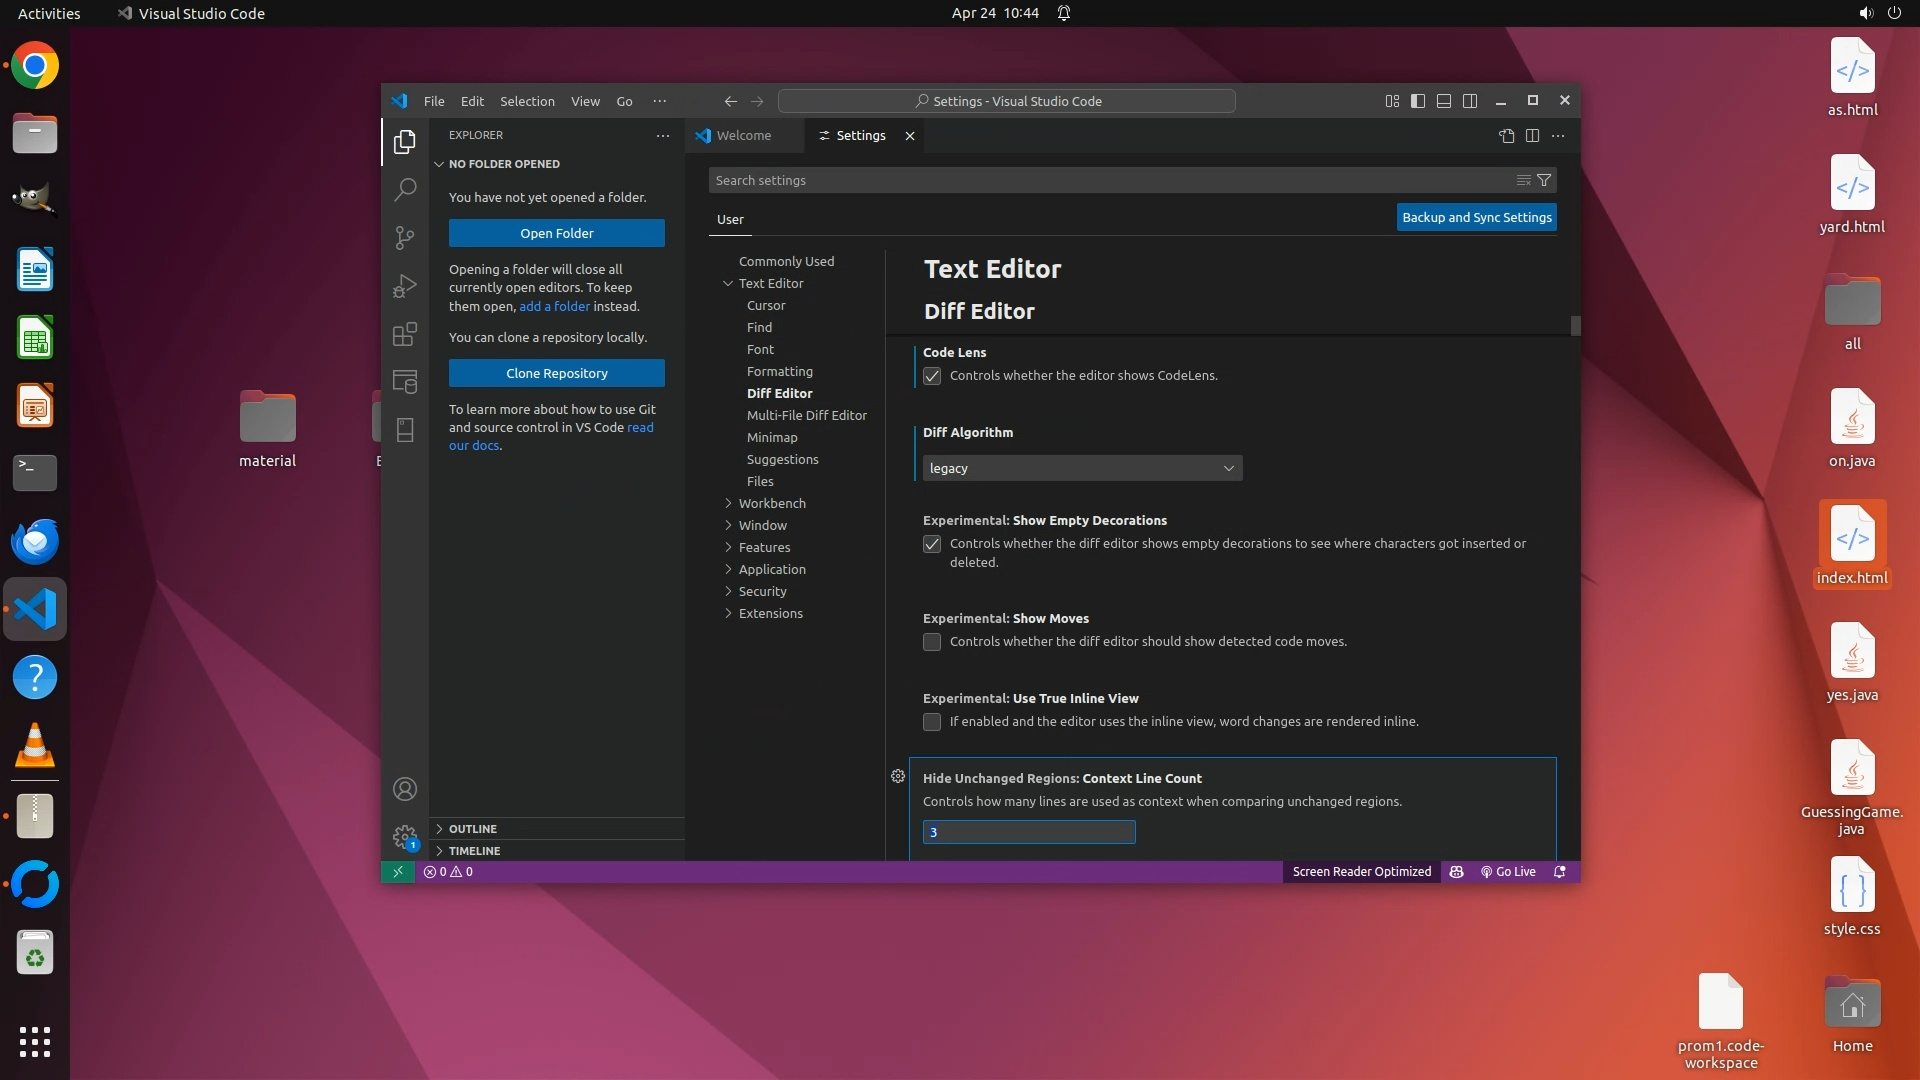Viewport: 1920px width, 1080px height.
Task: Click the Go Live status bar item
Action: pyautogui.click(x=1508, y=871)
